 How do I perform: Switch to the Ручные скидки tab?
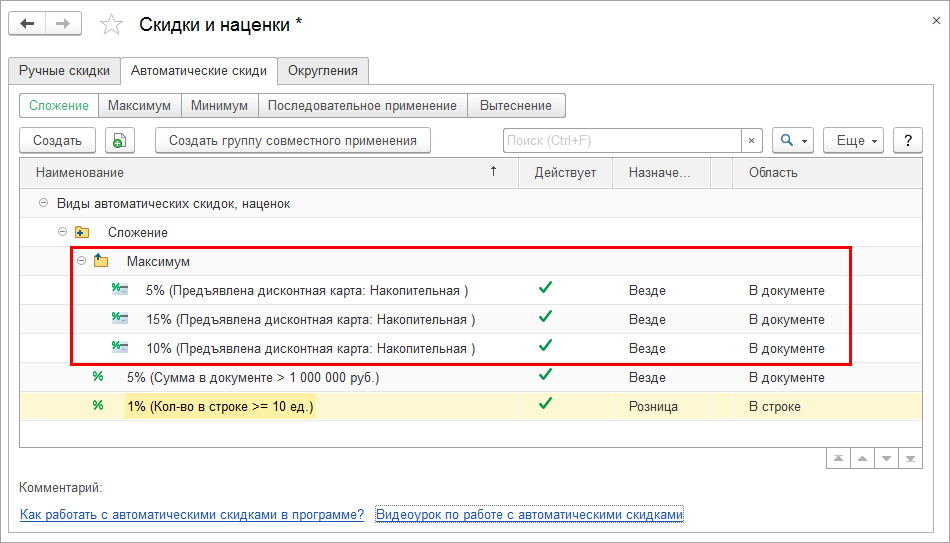pyautogui.click(x=64, y=71)
